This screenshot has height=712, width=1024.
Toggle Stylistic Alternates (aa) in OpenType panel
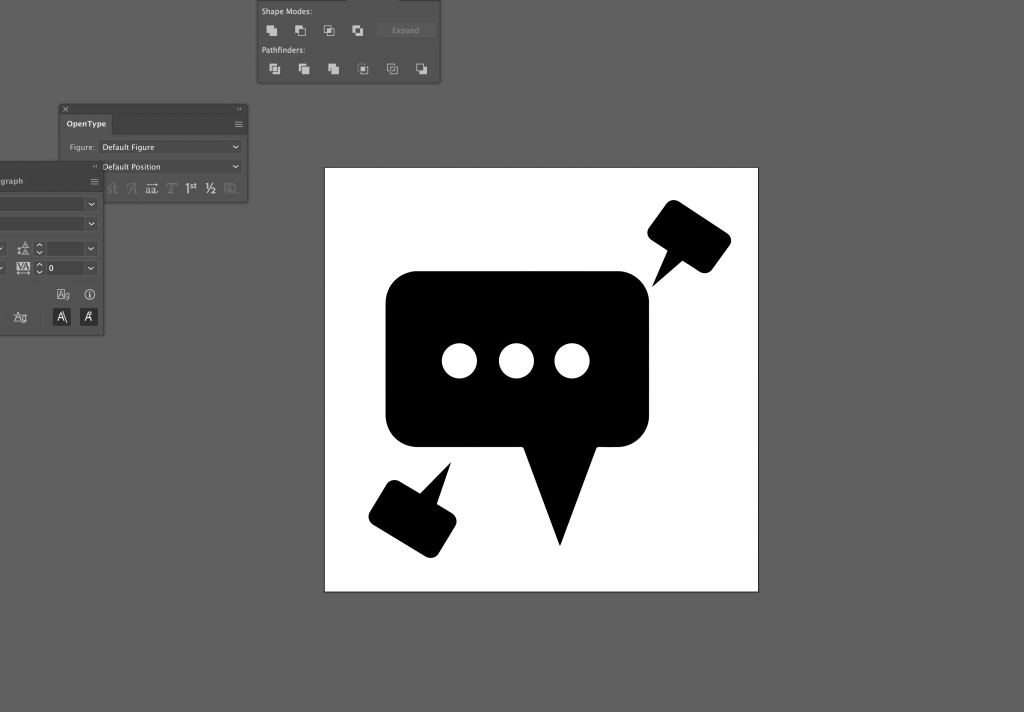(152, 189)
